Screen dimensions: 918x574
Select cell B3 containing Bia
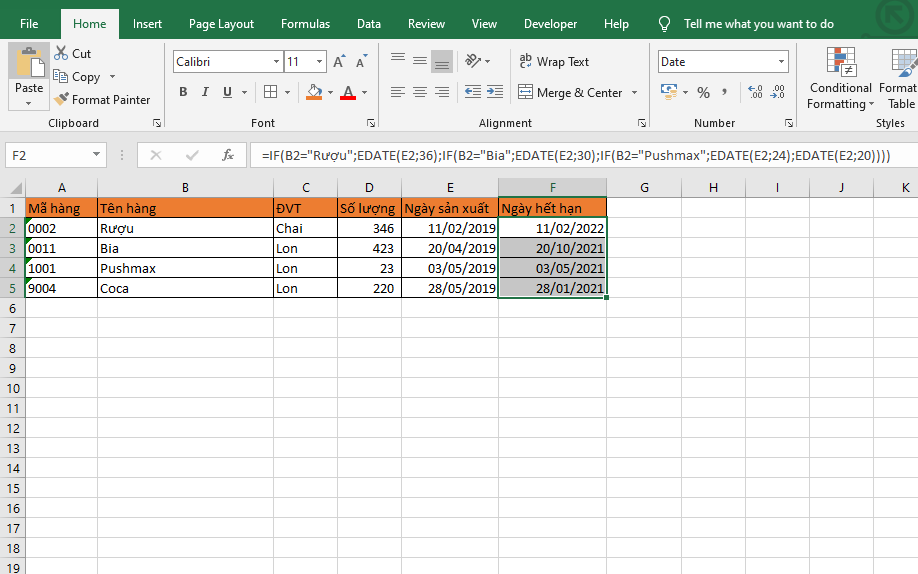pyautogui.click(x=185, y=248)
